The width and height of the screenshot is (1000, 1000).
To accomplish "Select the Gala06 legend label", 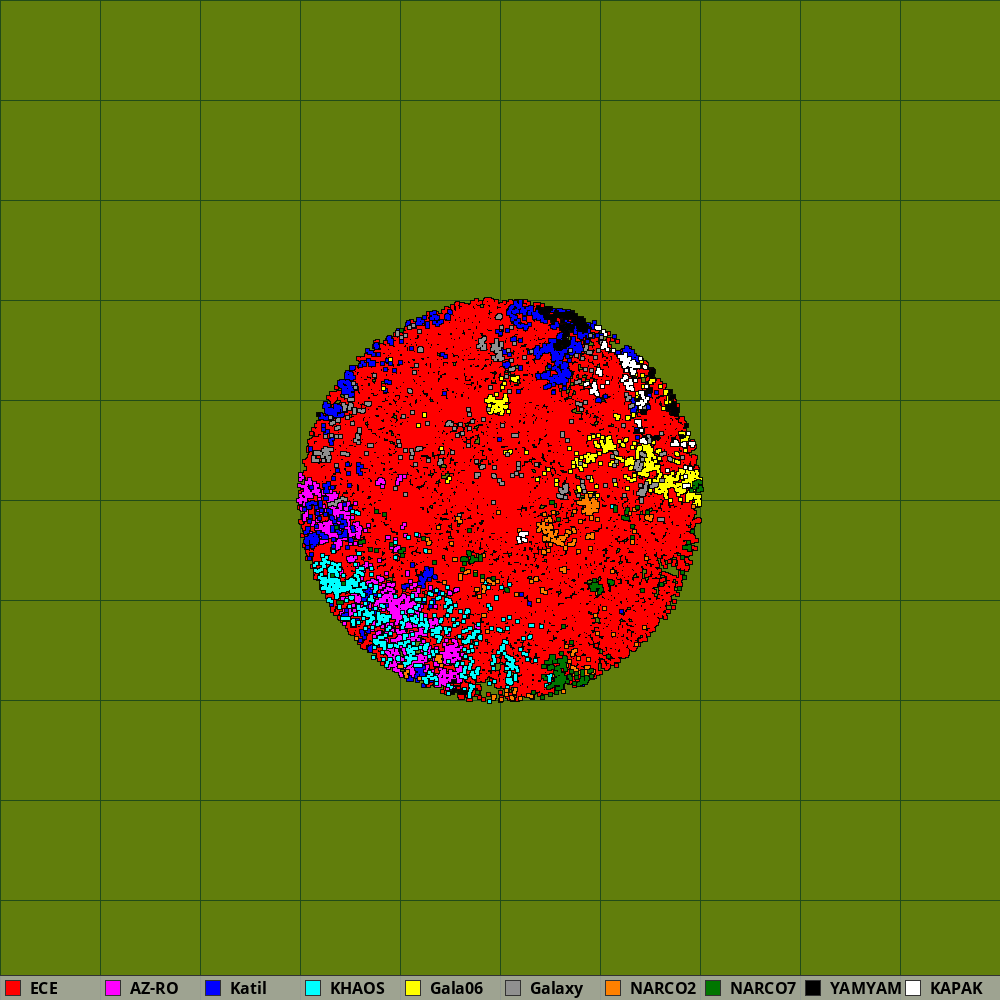I will (x=457, y=989).
